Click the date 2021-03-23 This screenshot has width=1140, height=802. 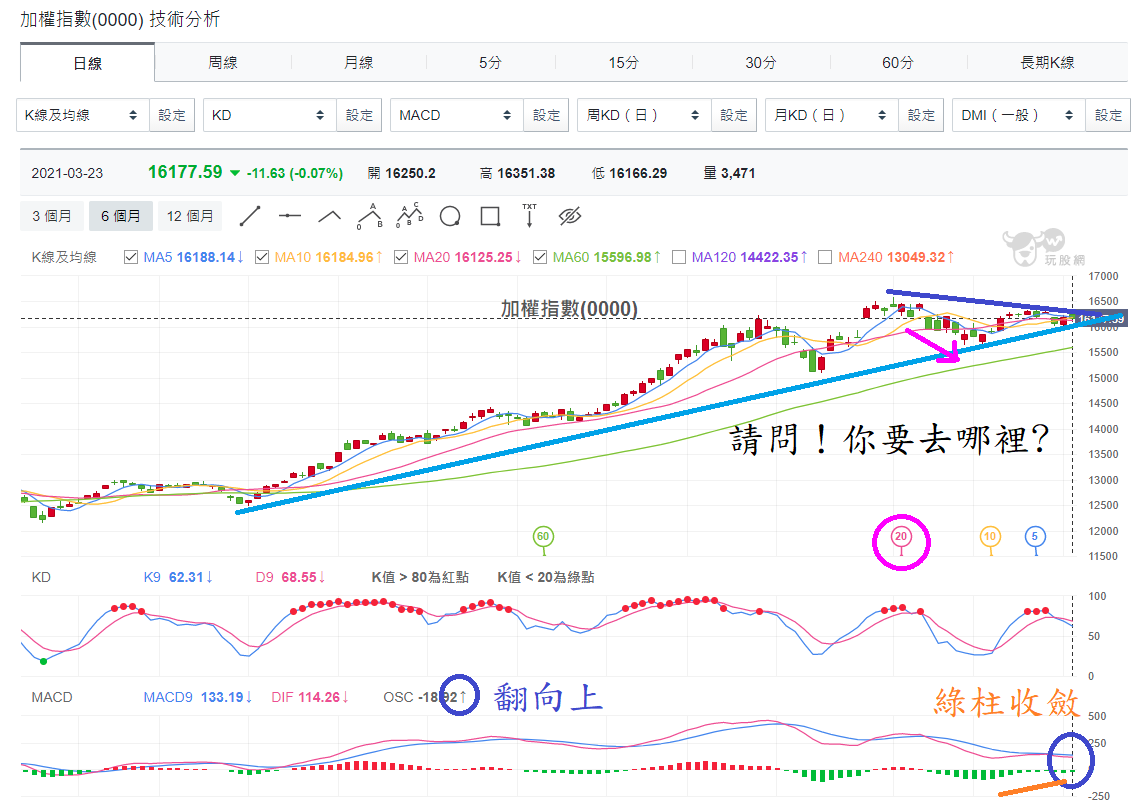point(67,173)
